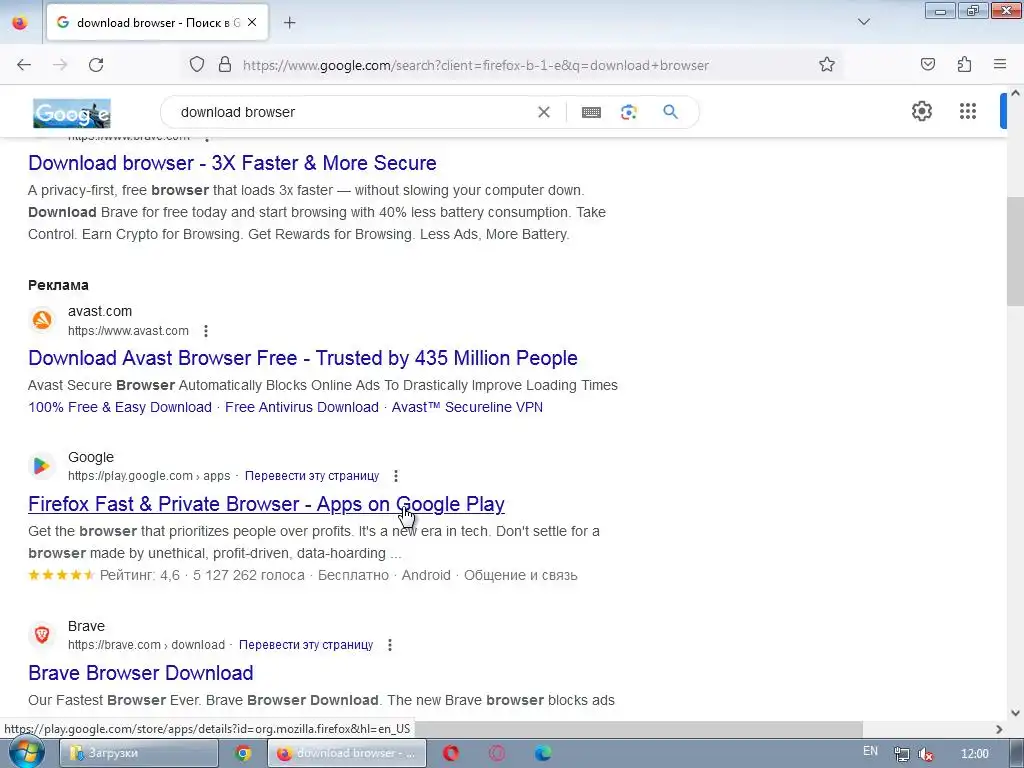Click the Google Play favicon of the result
The image size is (1024, 768).
click(42, 466)
